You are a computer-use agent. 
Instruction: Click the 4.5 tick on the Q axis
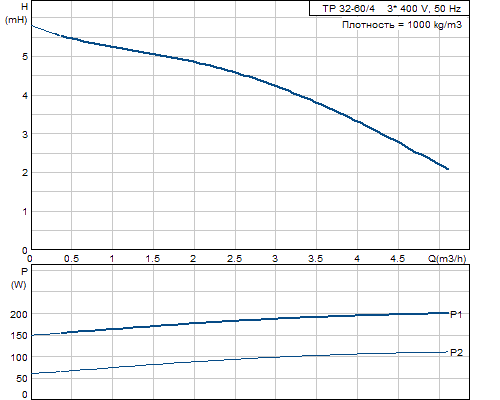[x=397, y=259]
